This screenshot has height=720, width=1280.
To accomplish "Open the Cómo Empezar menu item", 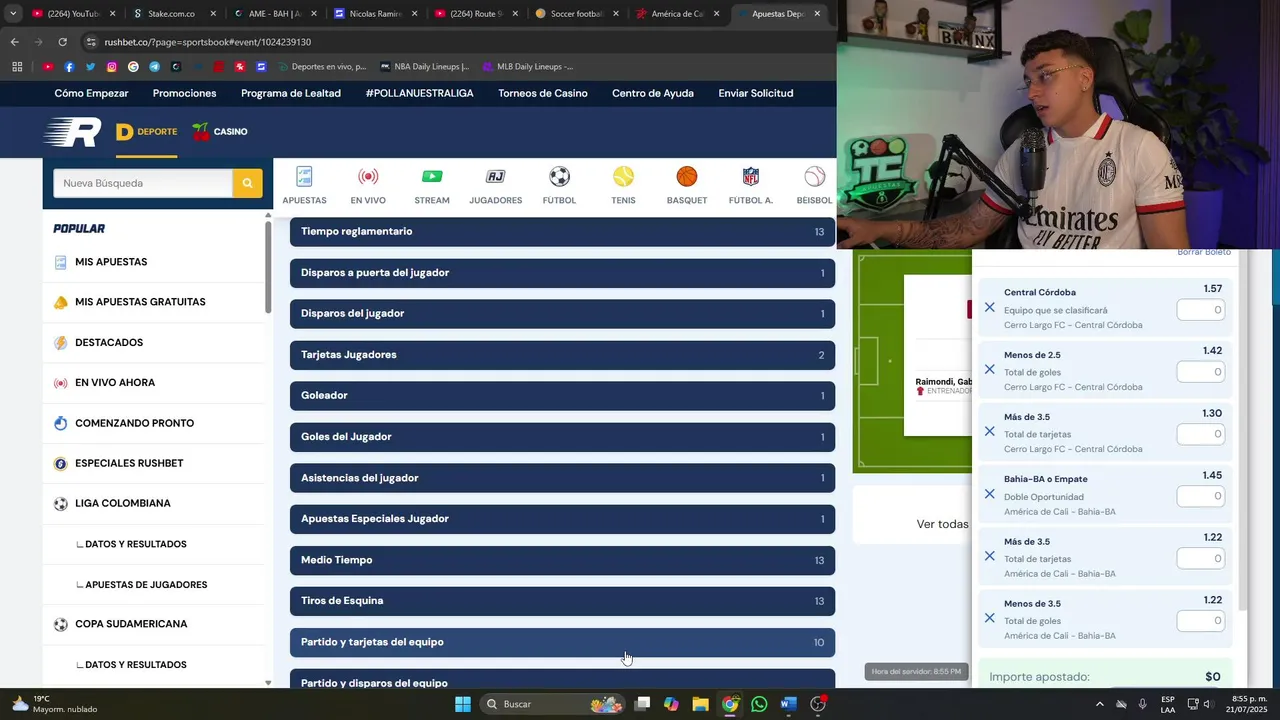I will tap(91, 93).
